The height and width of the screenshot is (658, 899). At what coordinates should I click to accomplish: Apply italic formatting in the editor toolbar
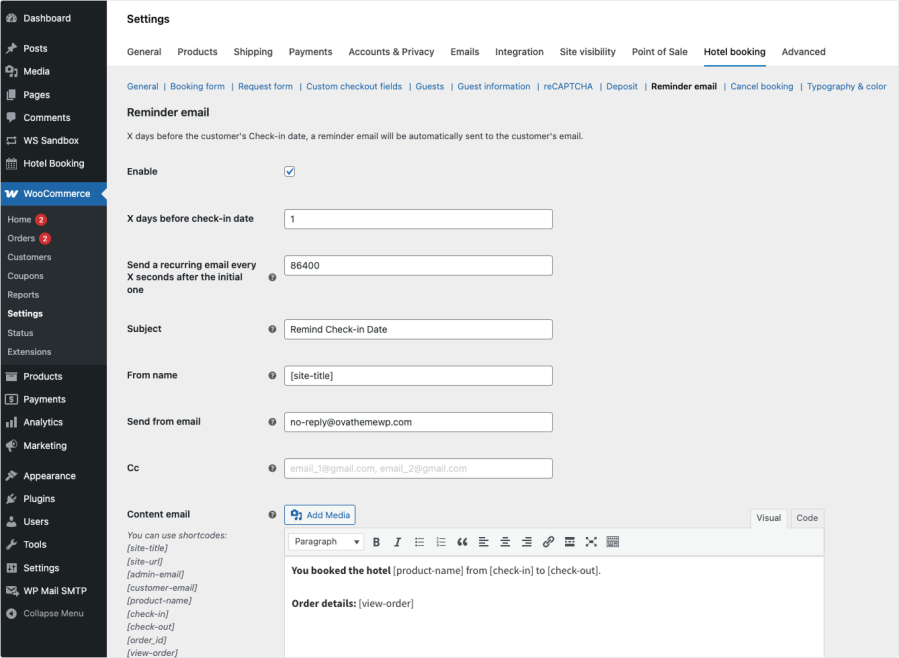pos(397,542)
